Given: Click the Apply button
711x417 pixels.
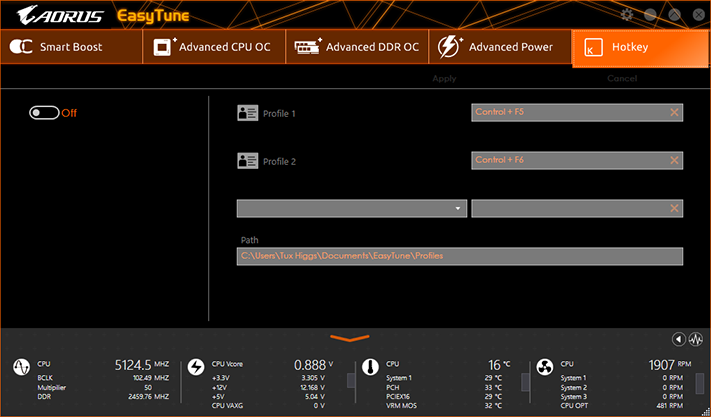Looking at the screenshot, I should click(x=444, y=78).
